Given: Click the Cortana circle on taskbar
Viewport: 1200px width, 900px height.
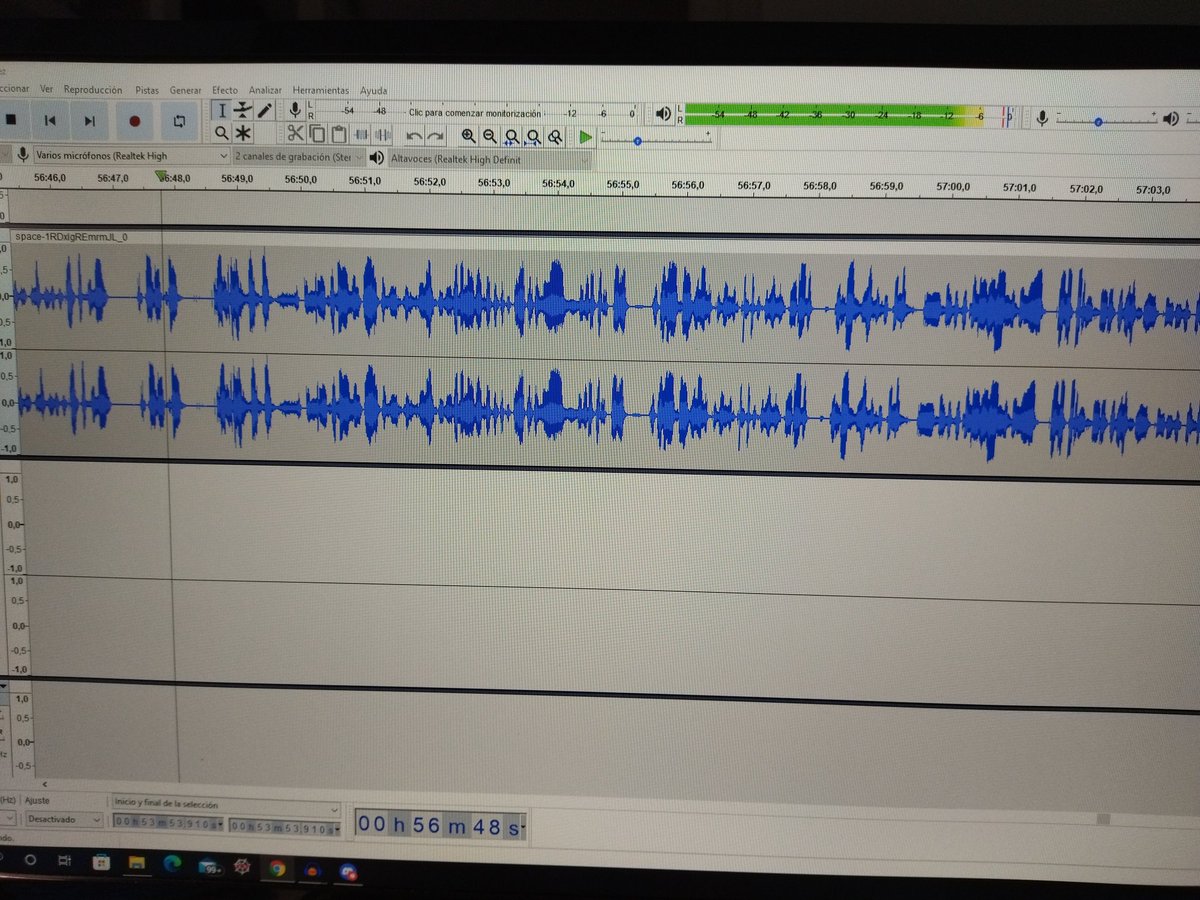Looking at the screenshot, I should coord(29,858).
